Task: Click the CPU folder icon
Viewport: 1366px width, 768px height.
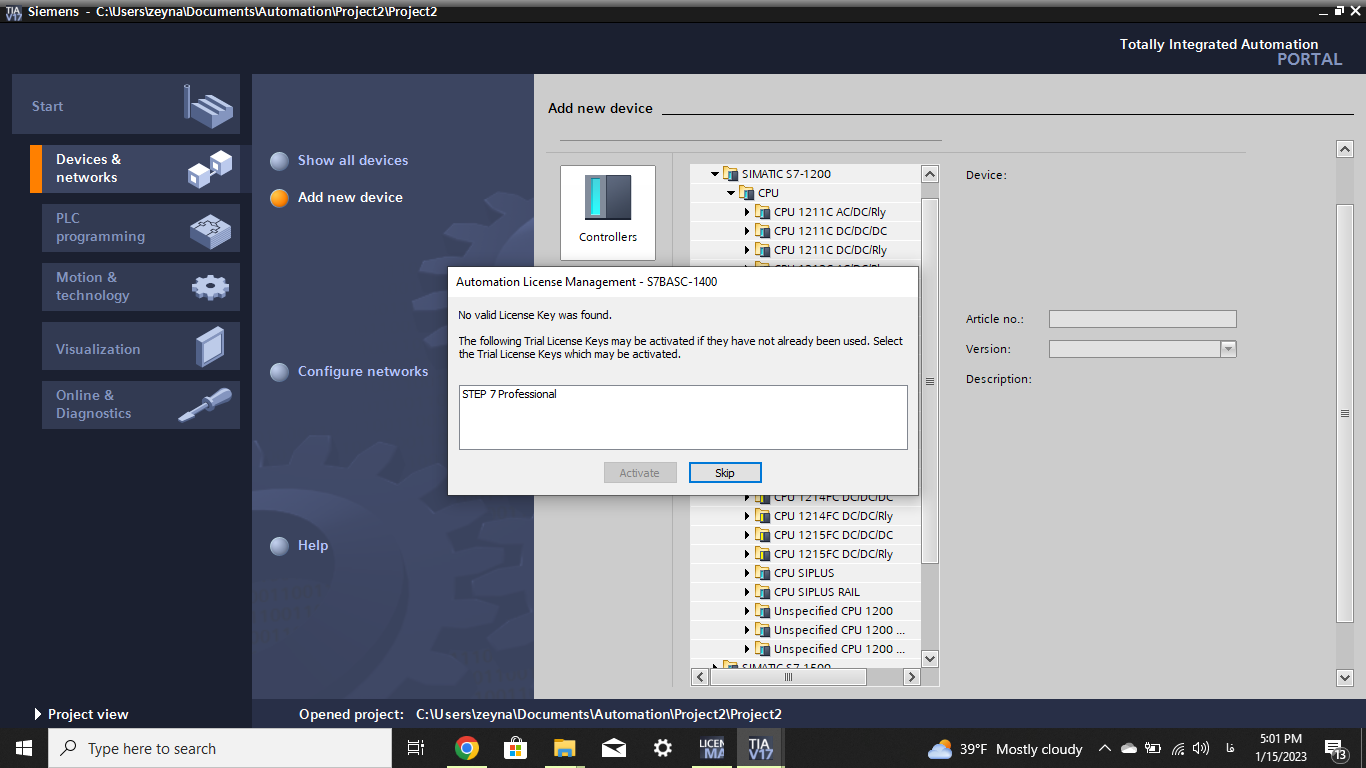Action: [747, 193]
